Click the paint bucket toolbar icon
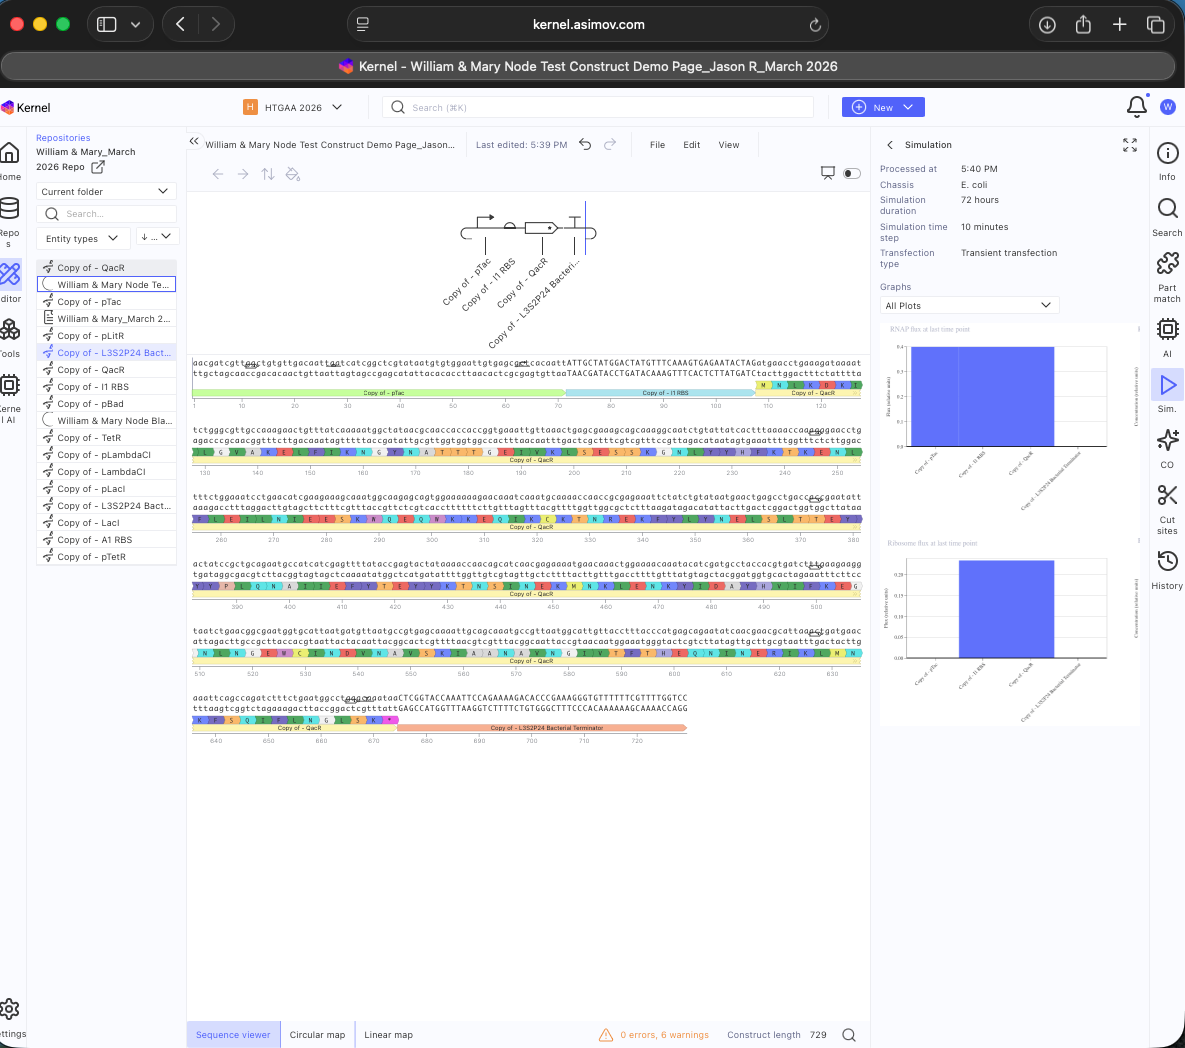The height and width of the screenshot is (1048, 1185). click(292, 175)
